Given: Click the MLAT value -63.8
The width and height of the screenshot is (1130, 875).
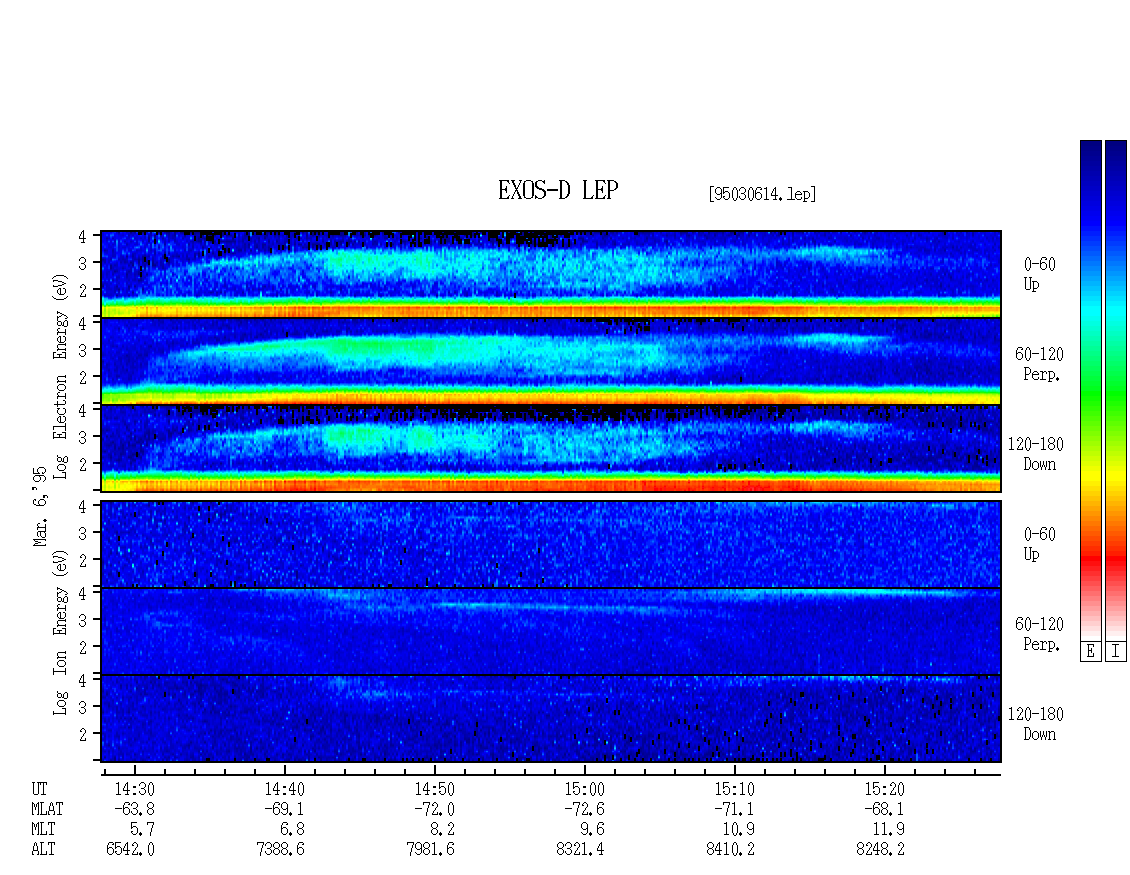Looking at the screenshot, I should (x=135, y=809).
